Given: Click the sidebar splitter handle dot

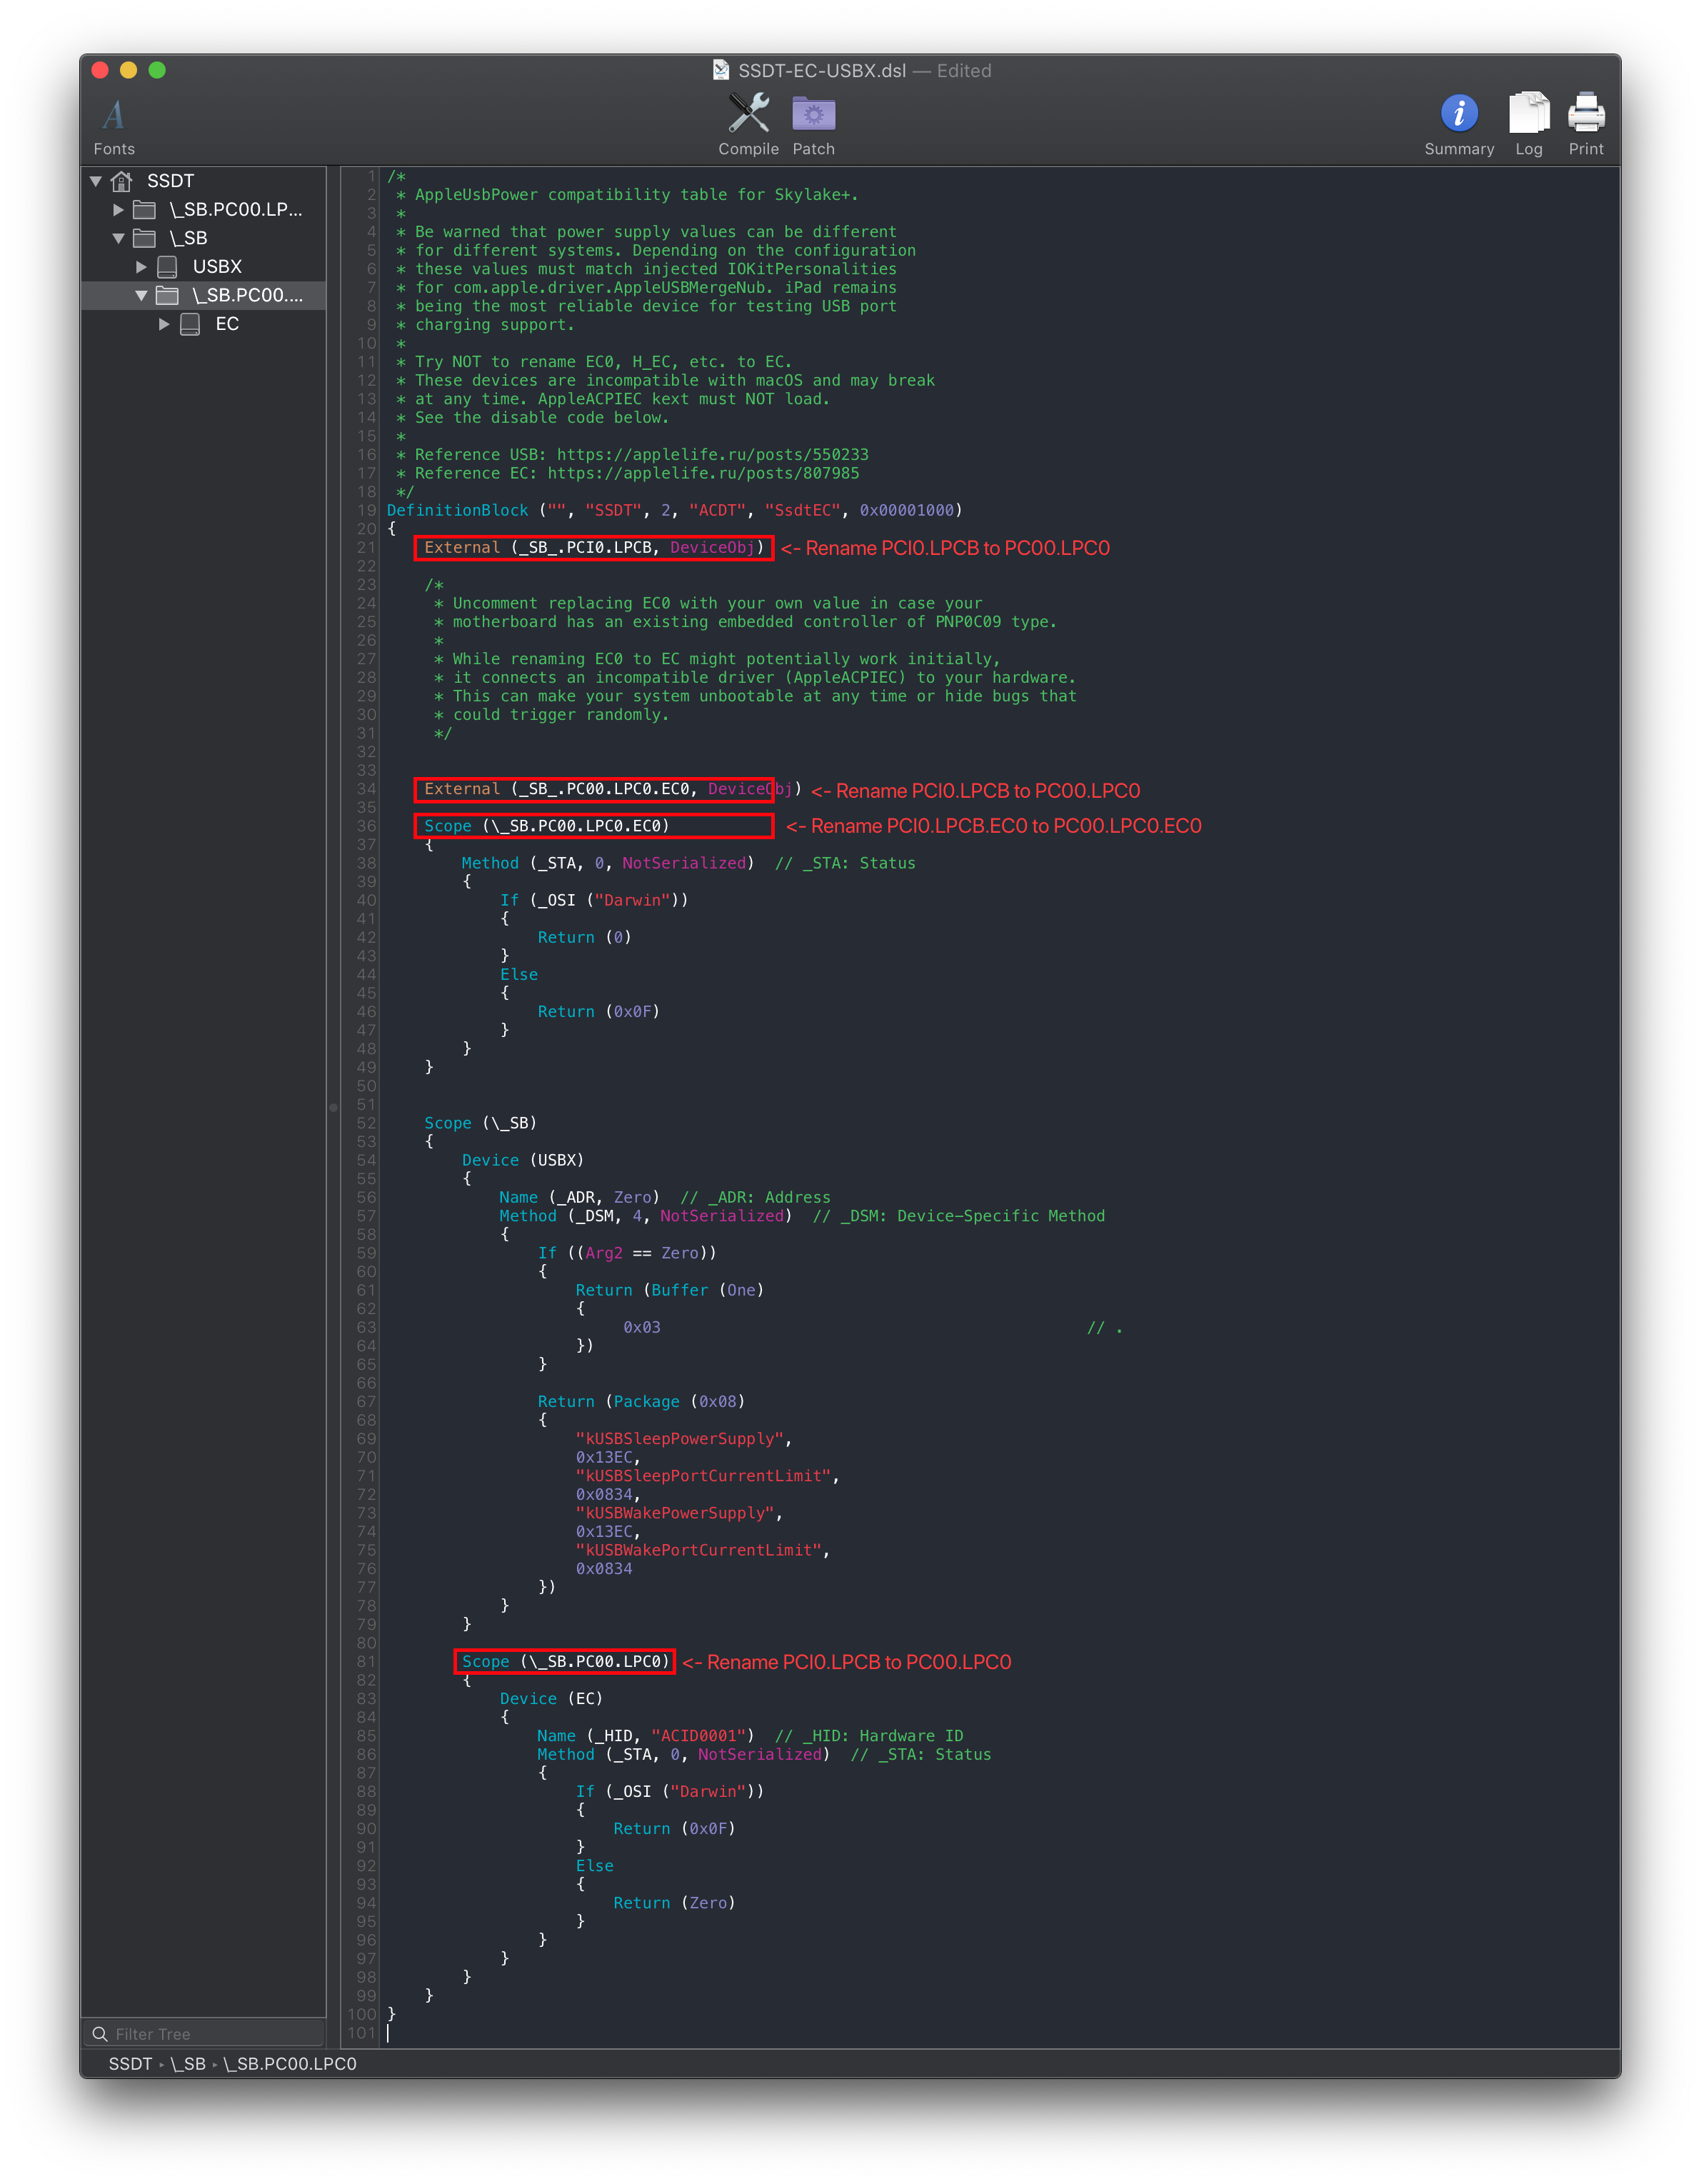Looking at the screenshot, I should click(x=333, y=1107).
